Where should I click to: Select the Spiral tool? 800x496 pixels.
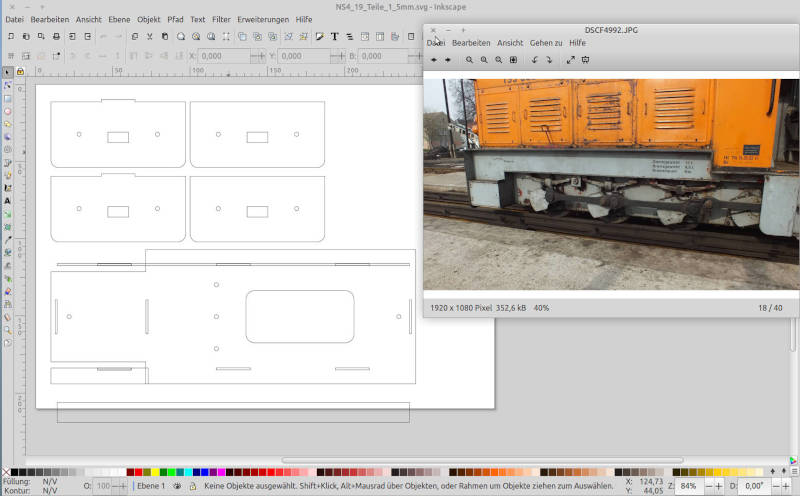pos(7,150)
